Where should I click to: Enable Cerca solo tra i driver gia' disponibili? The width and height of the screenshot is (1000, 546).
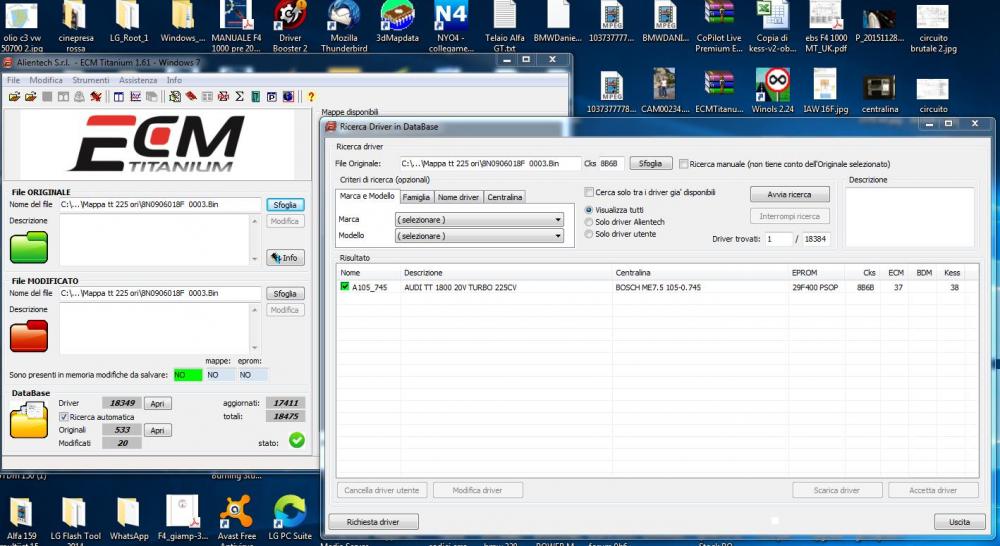(x=589, y=192)
